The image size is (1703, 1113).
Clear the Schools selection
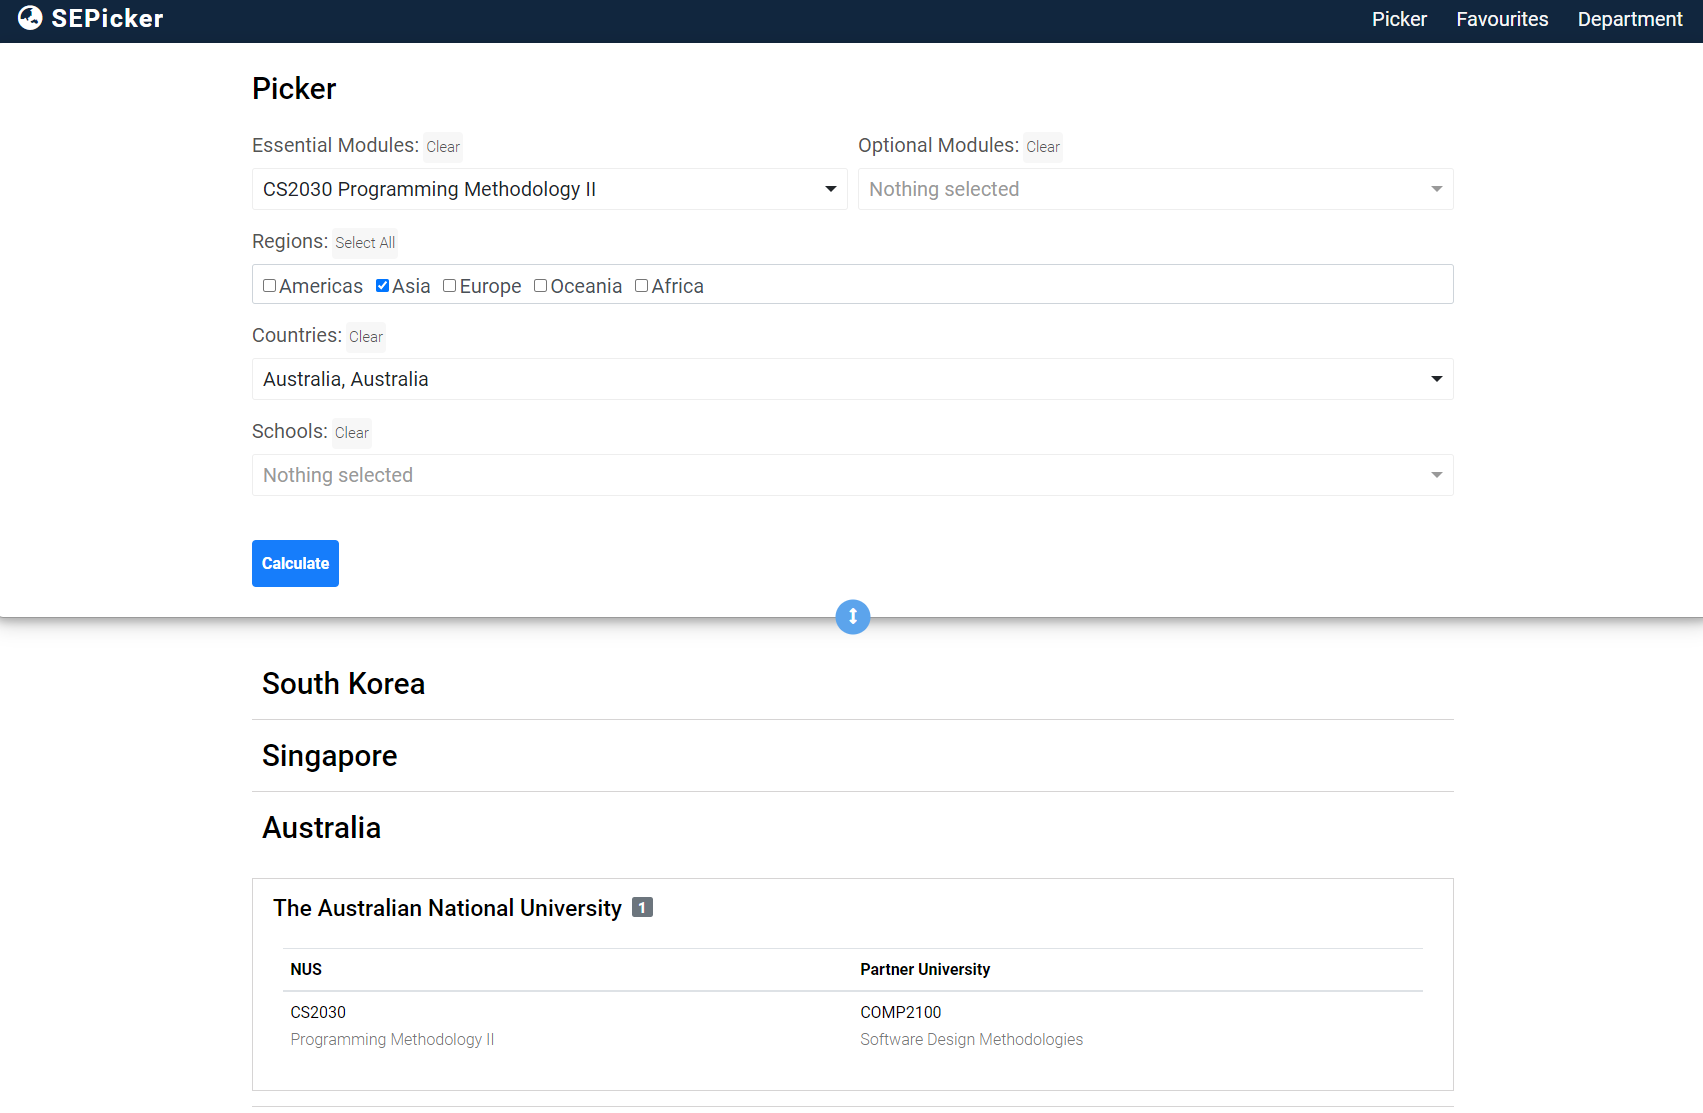tap(352, 433)
